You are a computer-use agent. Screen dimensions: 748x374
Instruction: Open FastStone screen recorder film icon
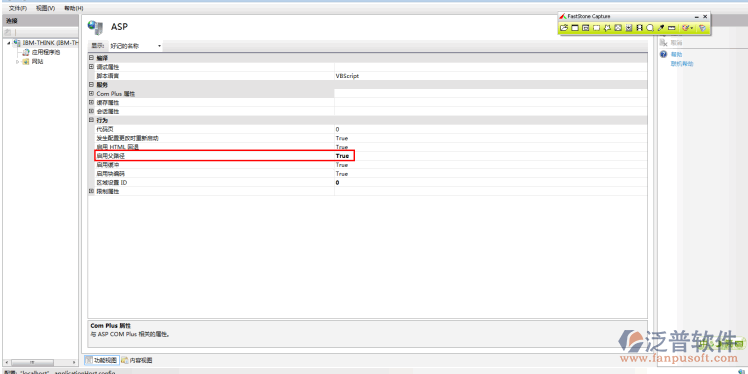(x=639, y=28)
